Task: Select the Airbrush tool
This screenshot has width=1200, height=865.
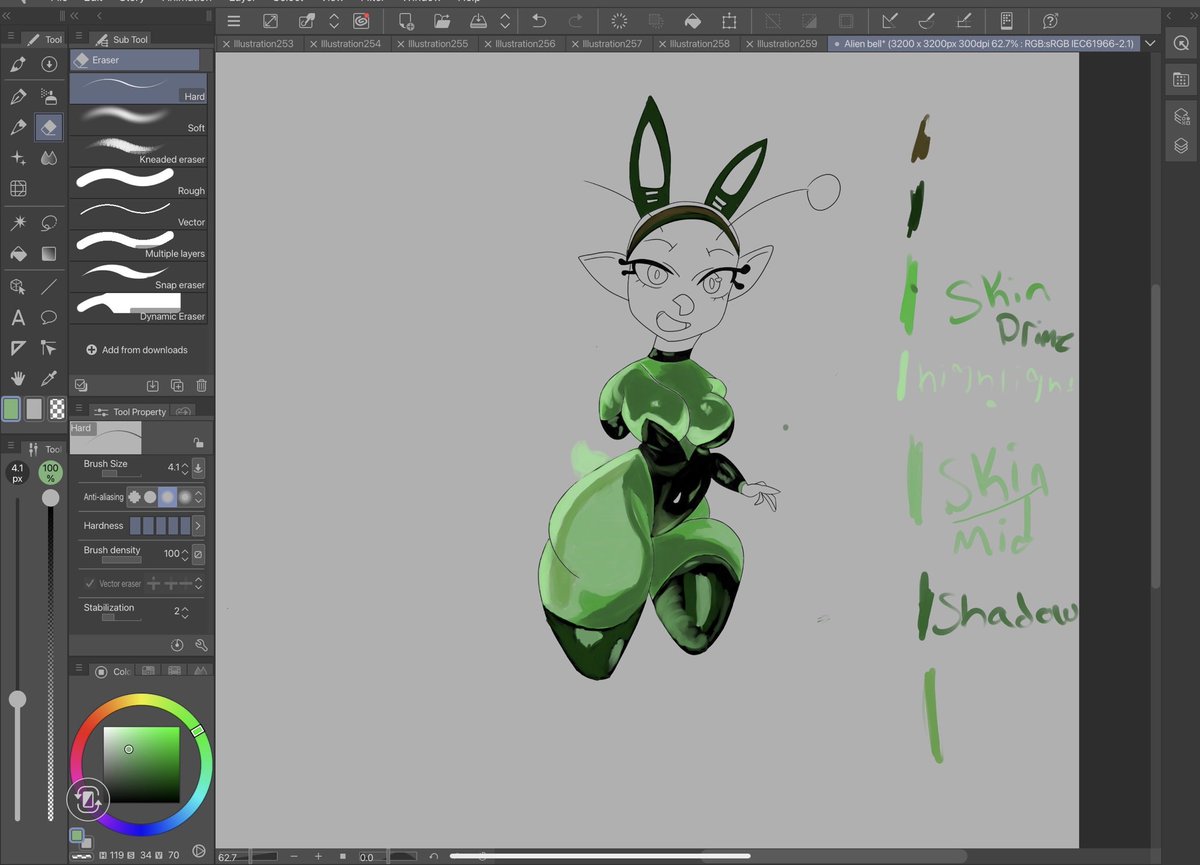Action: [48, 96]
